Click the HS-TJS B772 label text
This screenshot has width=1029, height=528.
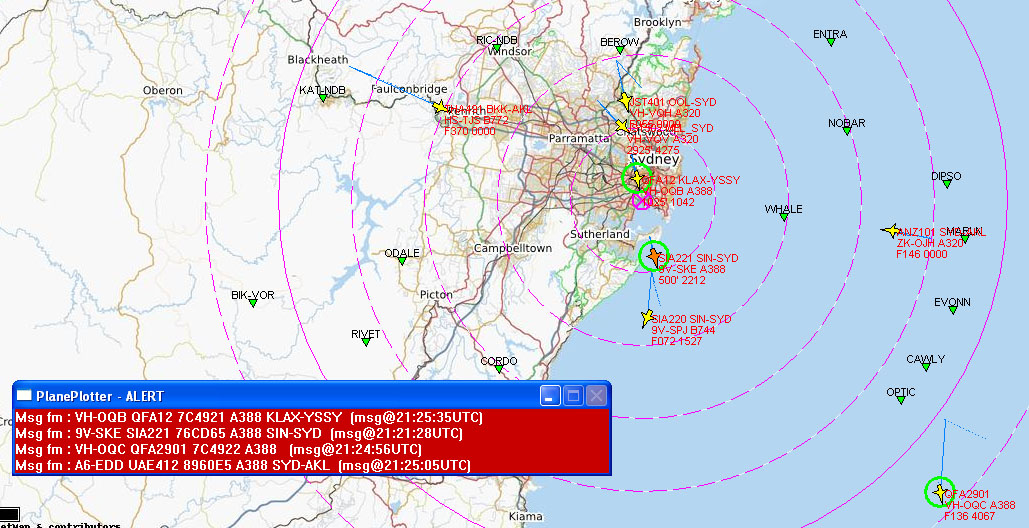click(x=476, y=120)
